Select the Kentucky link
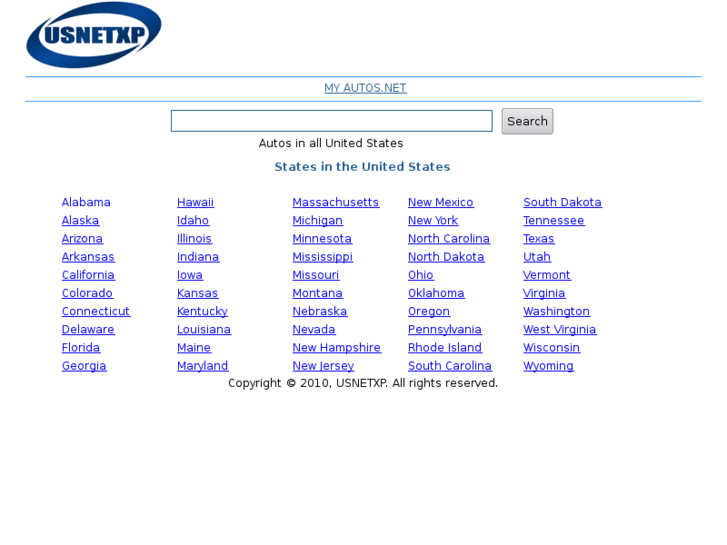Image resolution: width=727 pixels, height=545 pixels. [x=203, y=311]
